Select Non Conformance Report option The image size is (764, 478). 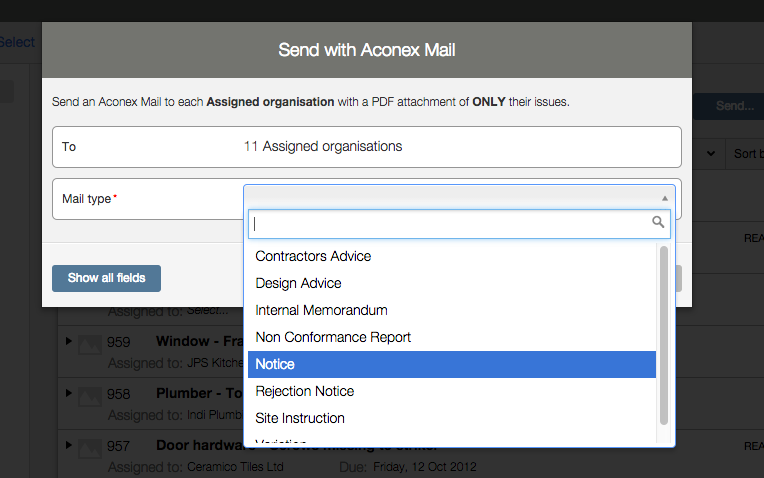452,337
